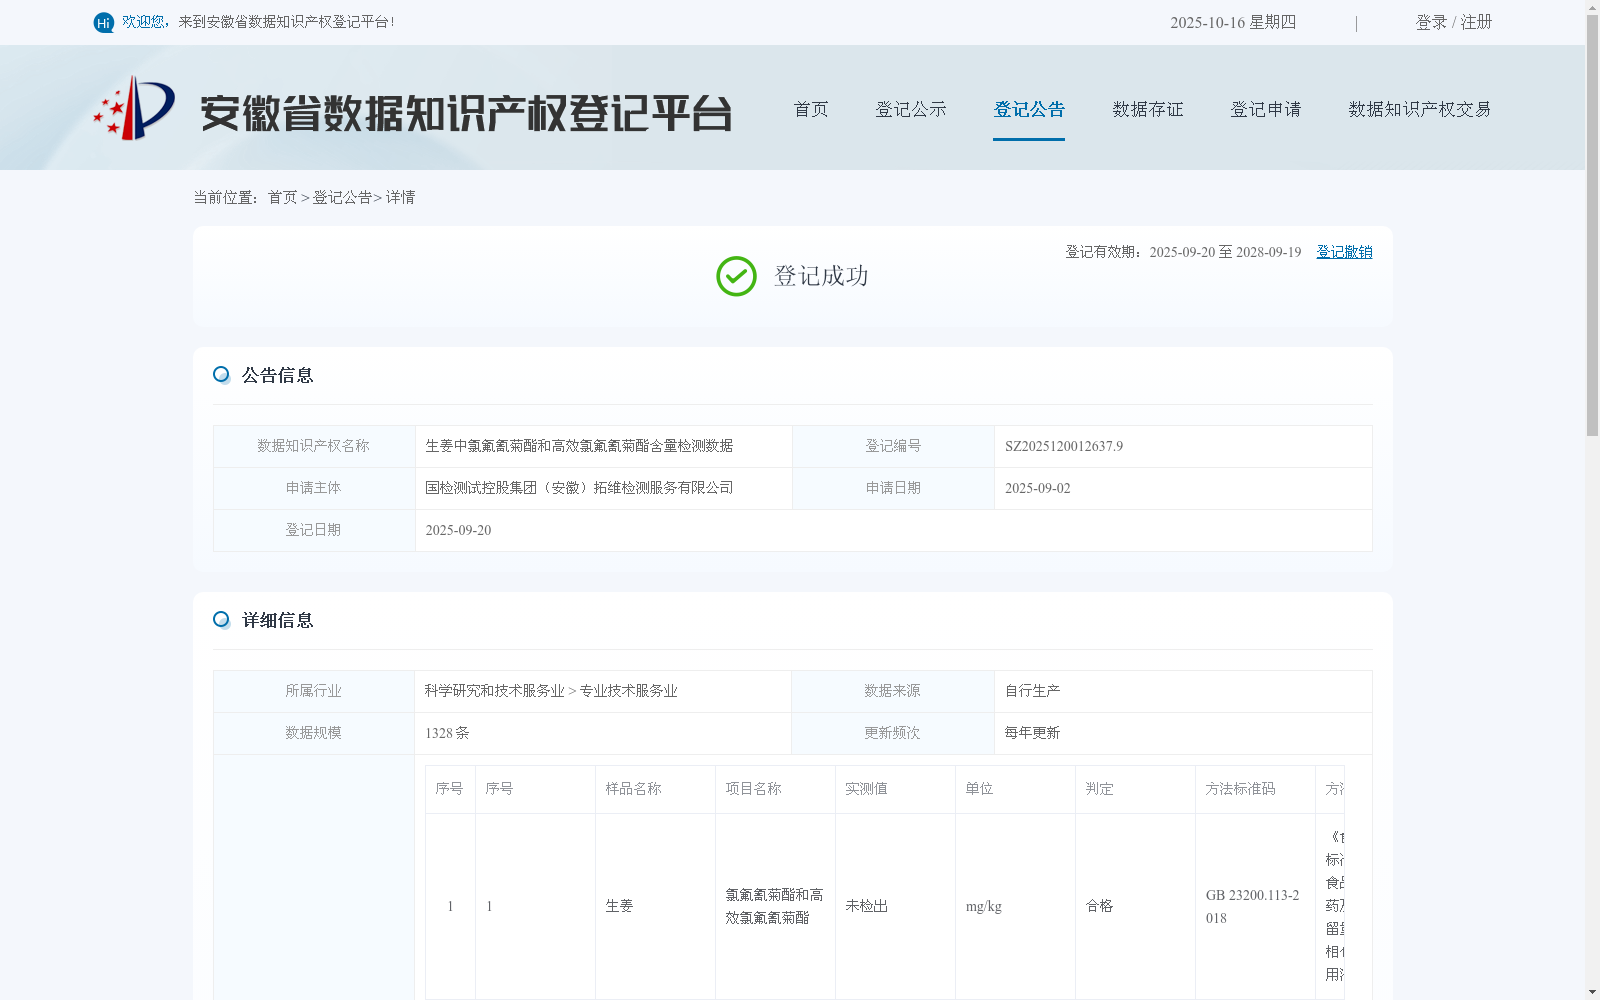Open the 登记申请 nav menu
1600x1000 pixels.
pos(1266,109)
